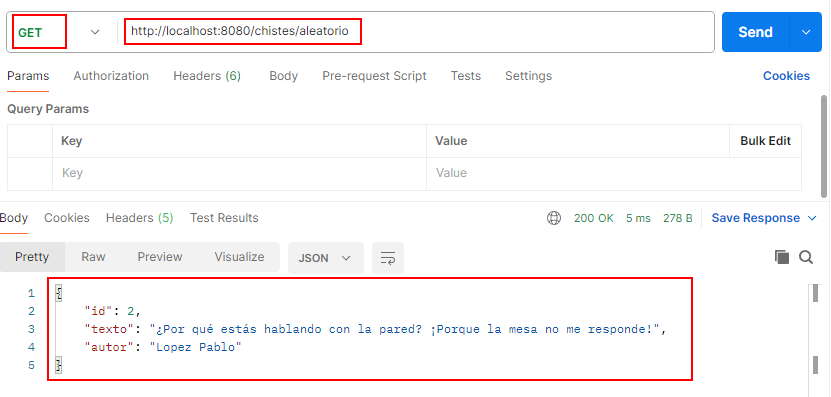831x397 pixels.
Task: Open the response Cookies tab
Action: (x=67, y=218)
